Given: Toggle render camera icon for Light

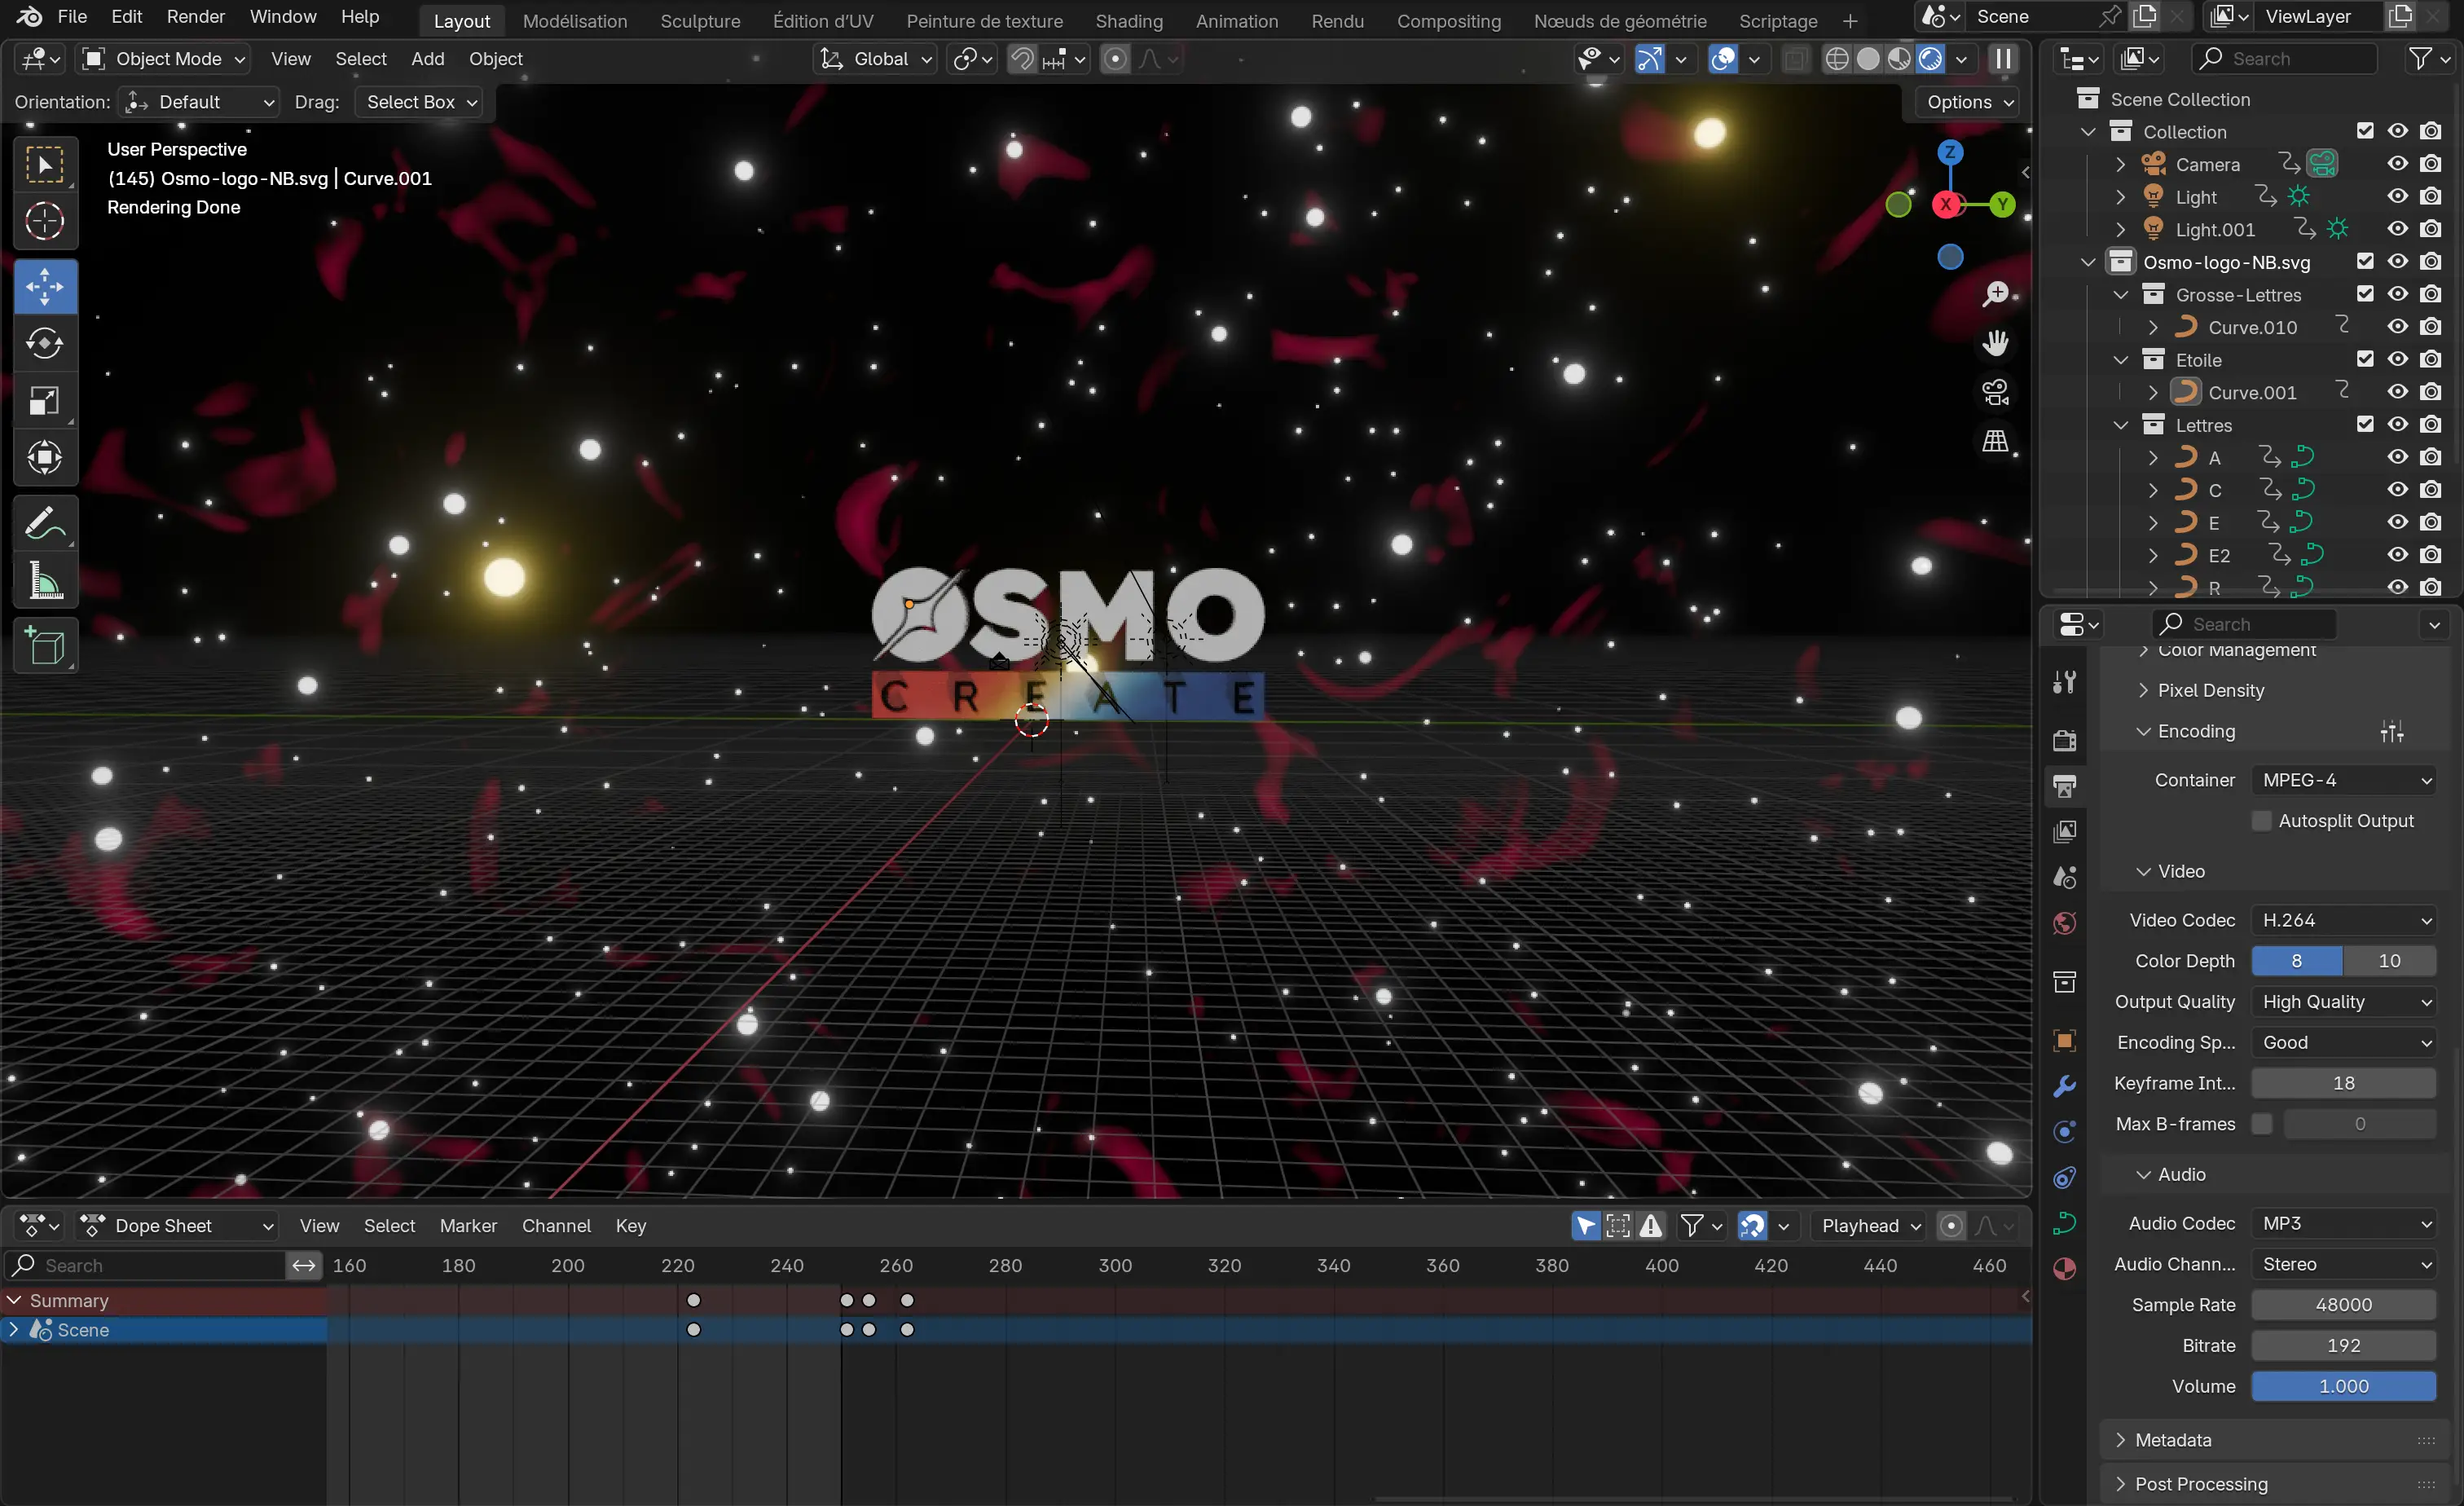Looking at the screenshot, I should click(2431, 196).
